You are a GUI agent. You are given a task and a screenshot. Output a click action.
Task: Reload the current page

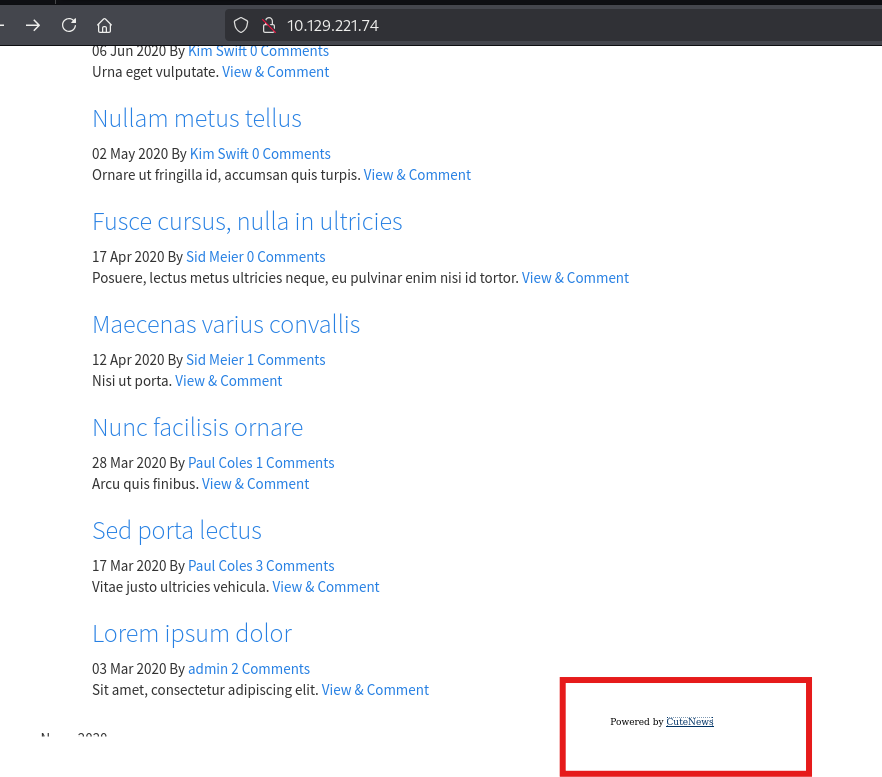69,25
